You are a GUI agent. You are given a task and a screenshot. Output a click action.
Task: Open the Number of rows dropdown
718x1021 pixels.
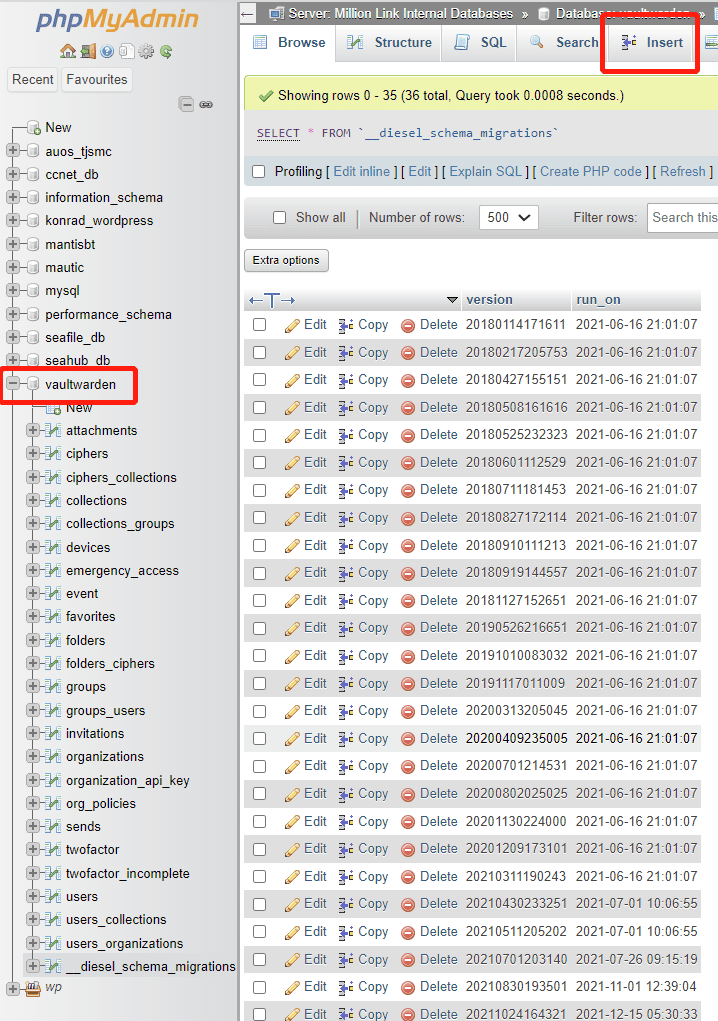click(x=508, y=217)
